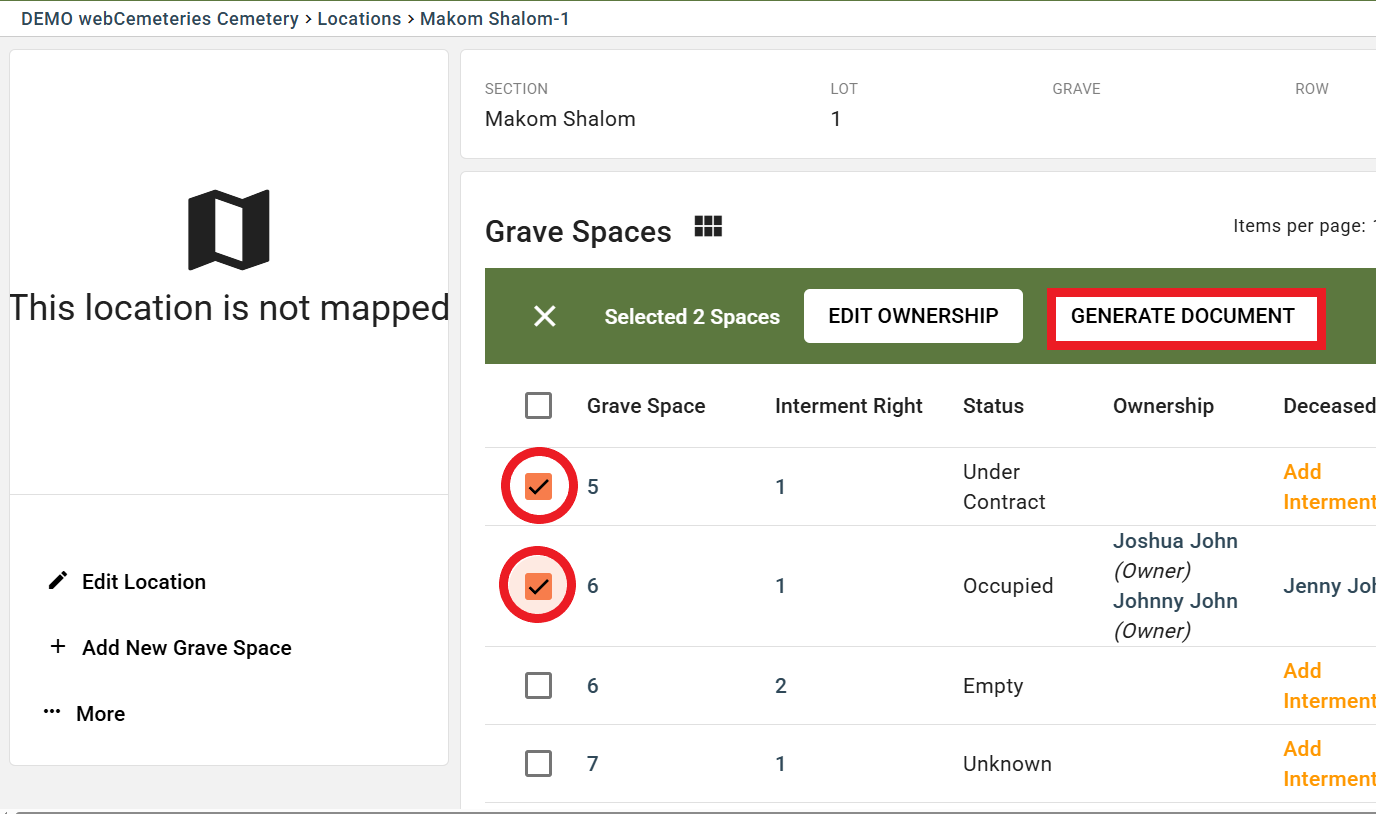Screen dimensions: 1376x814
Task: Click the Unknown status cell
Action: 1007,764
